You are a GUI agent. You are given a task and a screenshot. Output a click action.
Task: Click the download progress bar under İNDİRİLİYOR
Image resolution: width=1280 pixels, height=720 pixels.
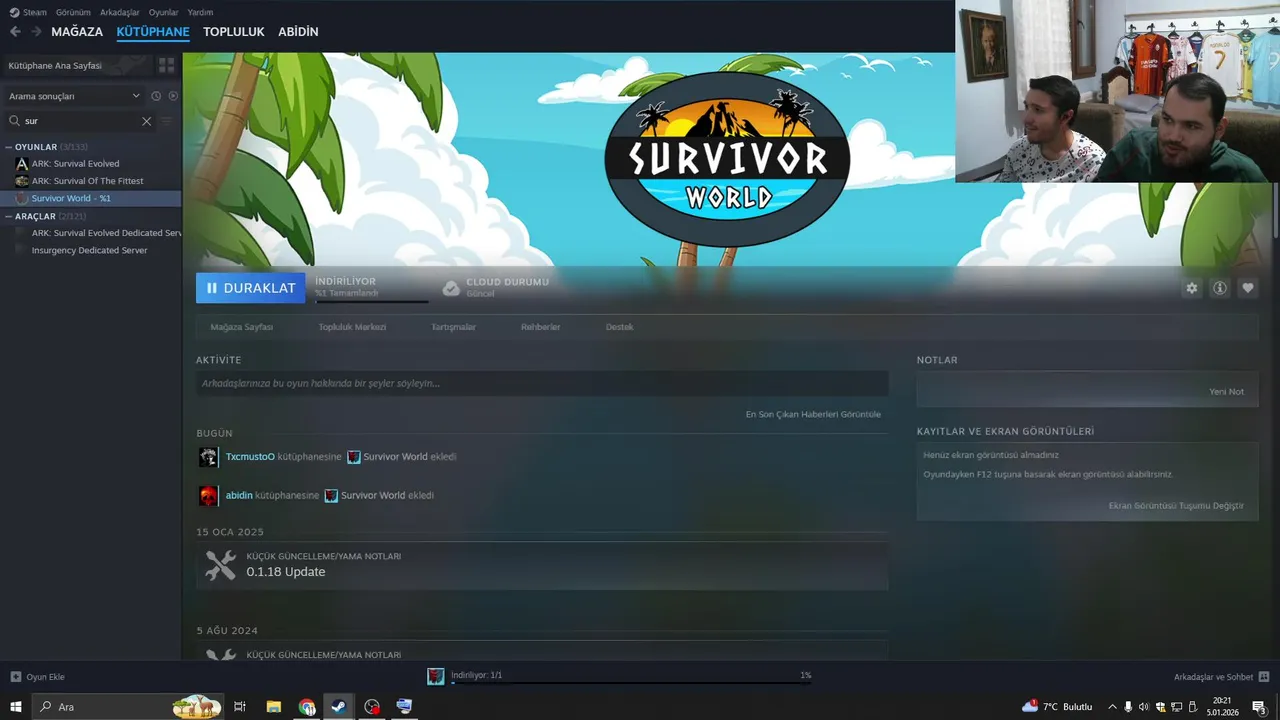[372, 301]
